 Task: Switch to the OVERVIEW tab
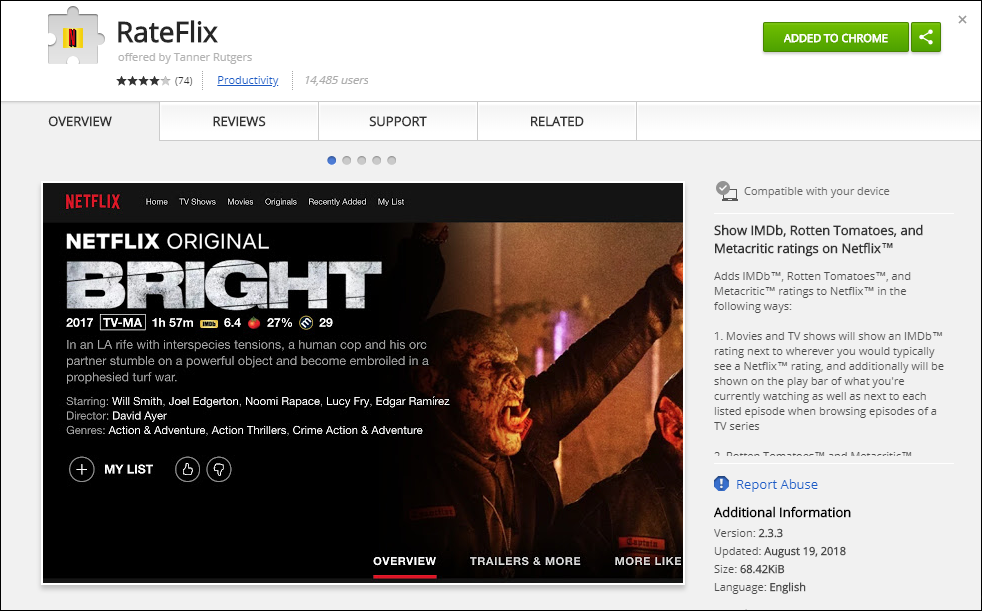pos(80,121)
